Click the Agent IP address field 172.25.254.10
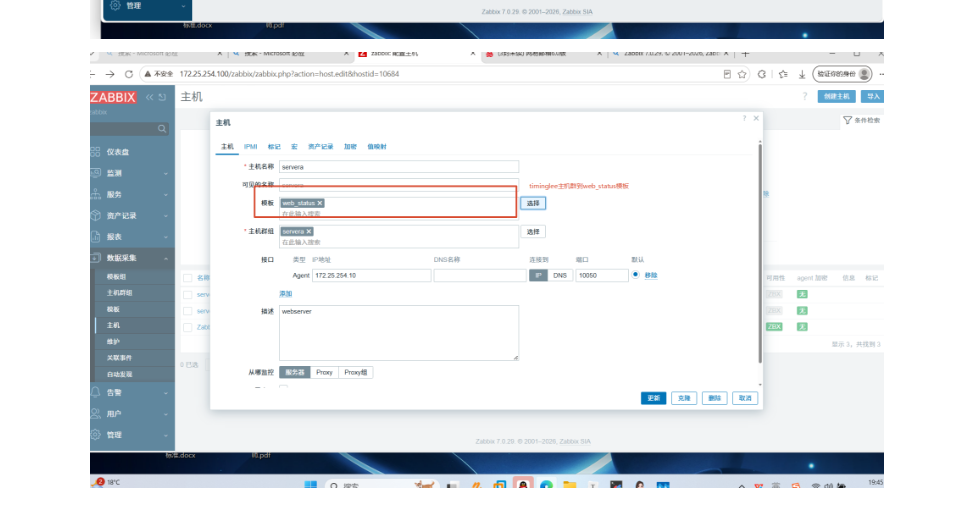Screen dimensions: 955x505 pyautogui.click(x=372, y=275)
